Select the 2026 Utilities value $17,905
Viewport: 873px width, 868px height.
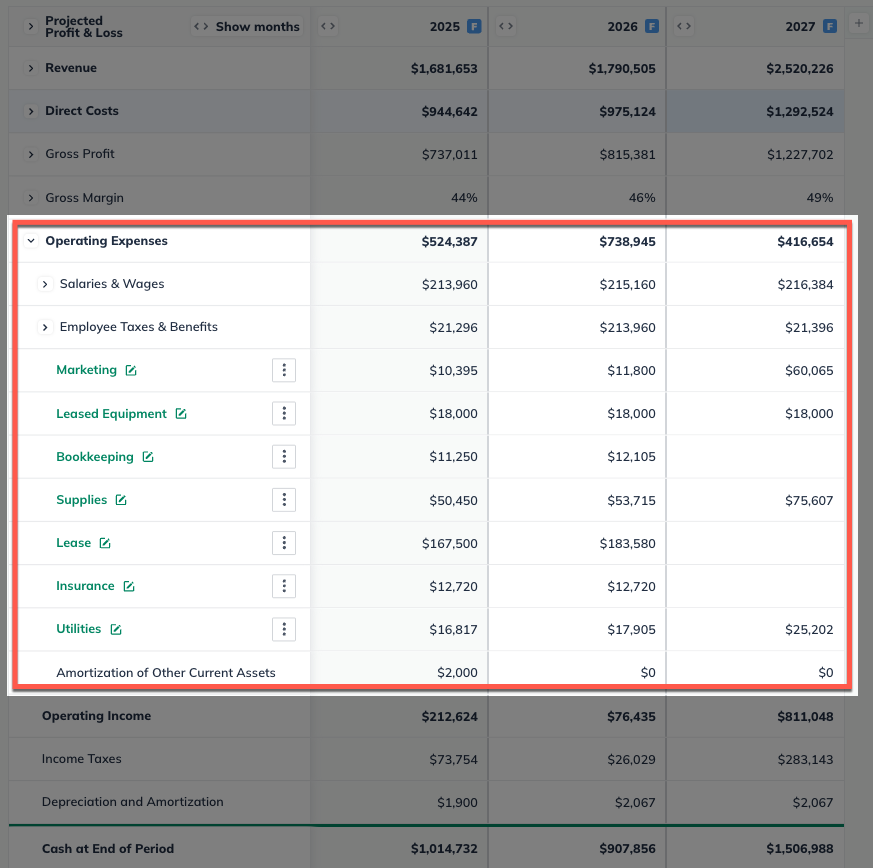631,630
